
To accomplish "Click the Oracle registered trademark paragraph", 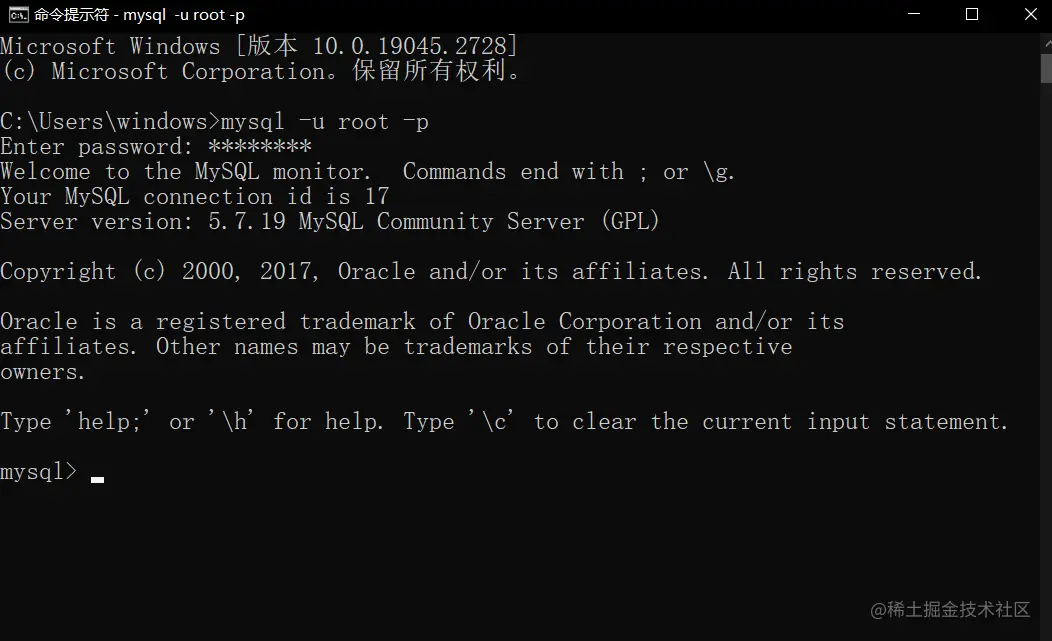I will click(x=422, y=346).
